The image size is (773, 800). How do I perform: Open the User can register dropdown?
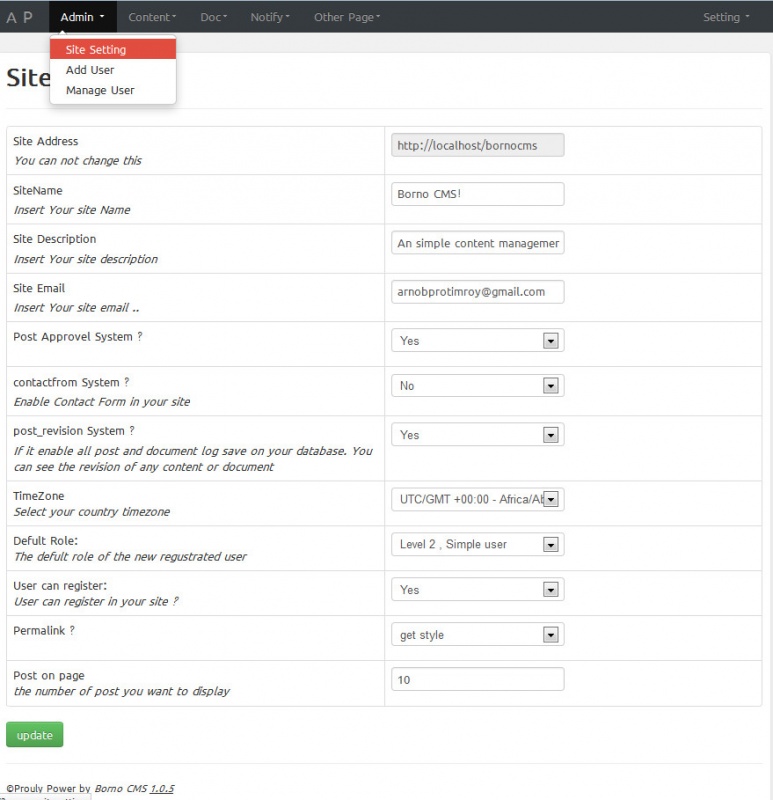coord(477,590)
